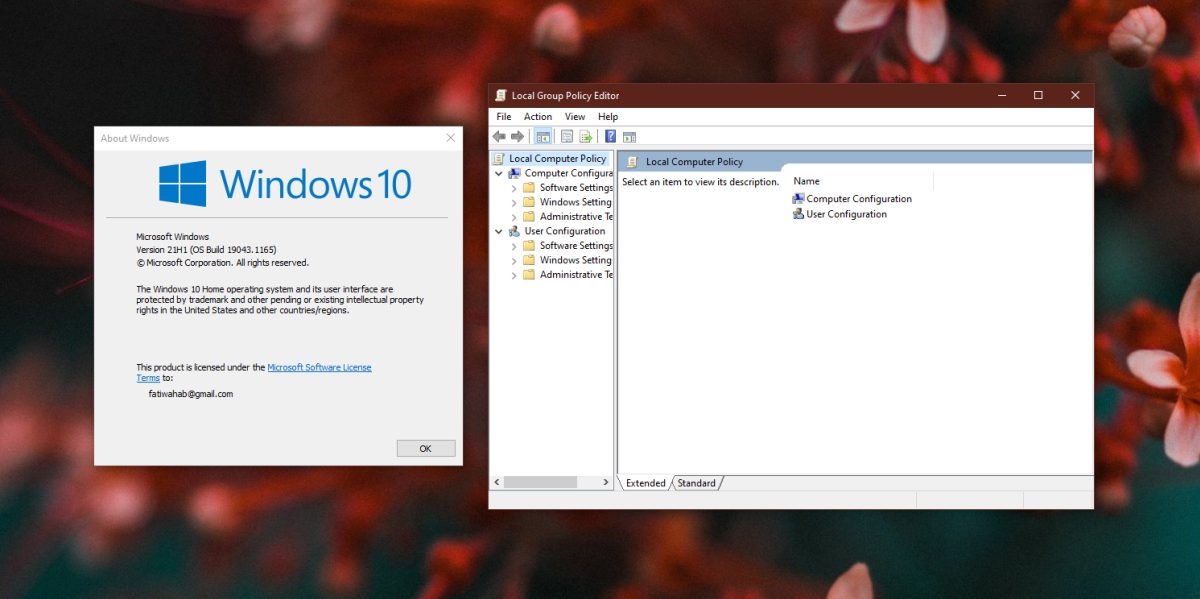1200x599 pixels.
Task: Select User Configuration icon in the right pane list
Action: pos(798,214)
